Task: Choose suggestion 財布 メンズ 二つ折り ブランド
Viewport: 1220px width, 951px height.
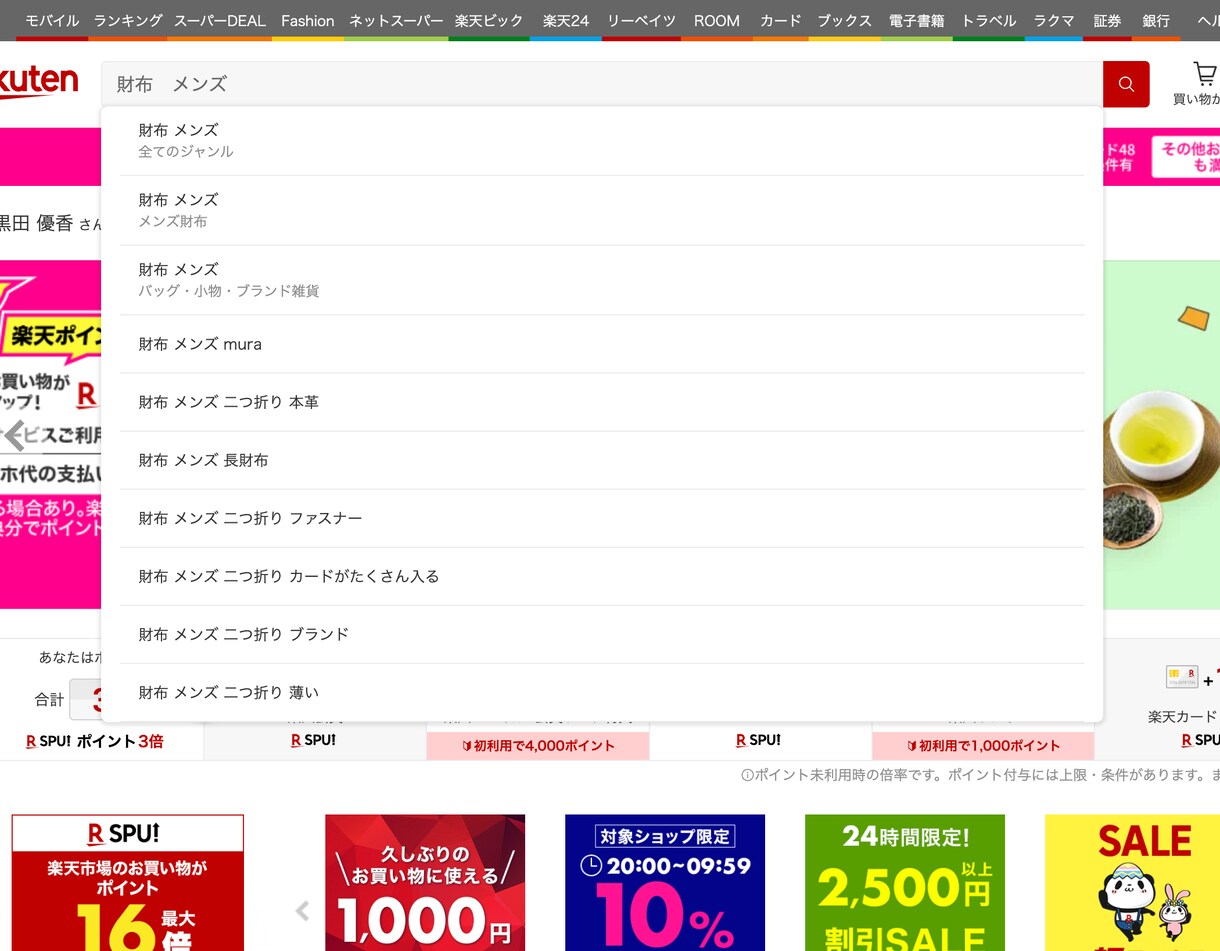Action: (x=602, y=634)
